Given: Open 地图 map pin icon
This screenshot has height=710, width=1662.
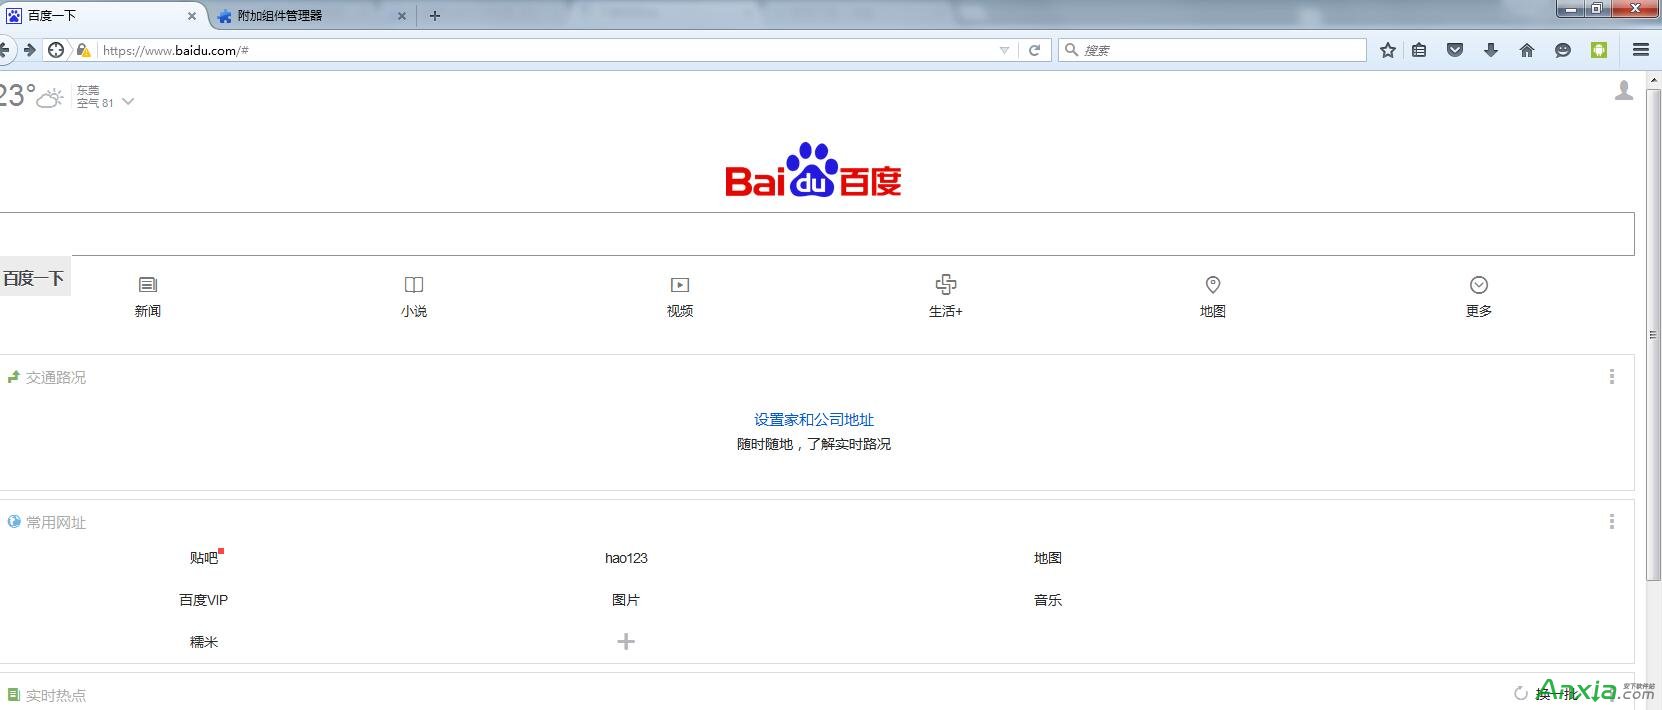Looking at the screenshot, I should [x=1213, y=285].
